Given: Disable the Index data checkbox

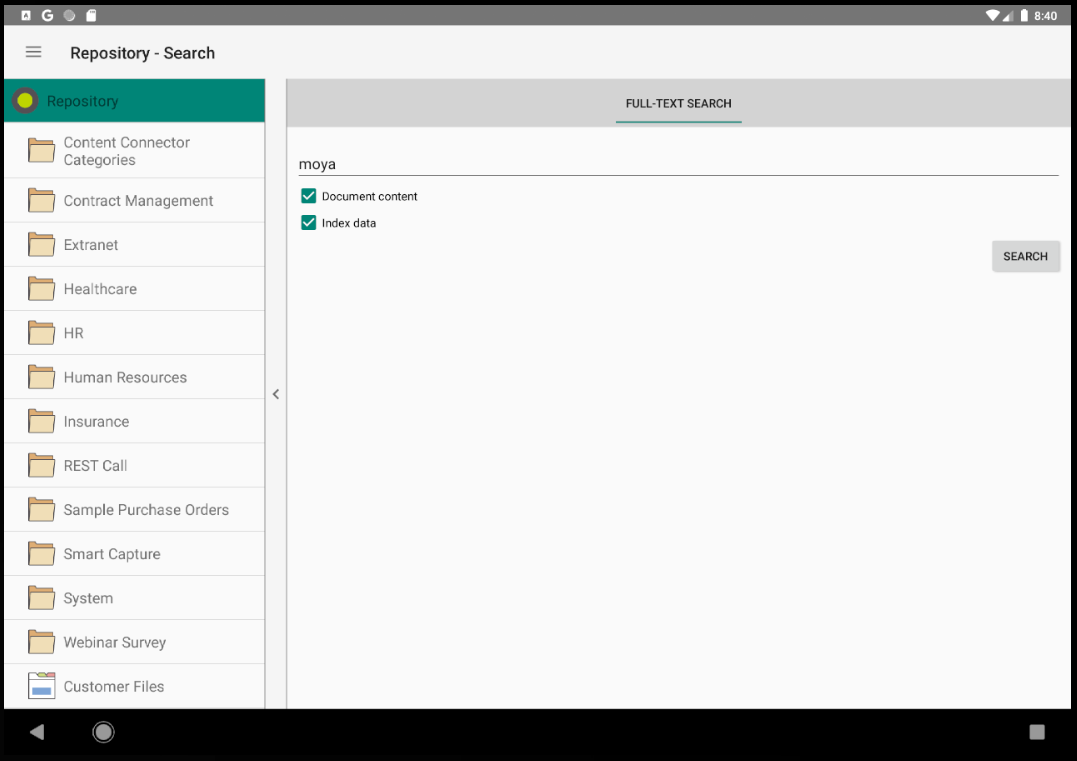Looking at the screenshot, I should tap(308, 222).
